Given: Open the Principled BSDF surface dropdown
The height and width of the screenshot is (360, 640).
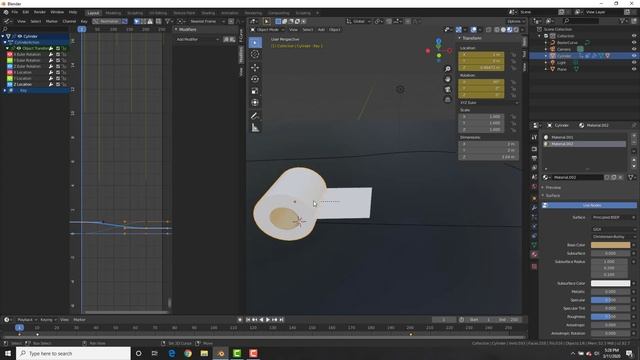Looking at the screenshot, I should tap(614, 218).
